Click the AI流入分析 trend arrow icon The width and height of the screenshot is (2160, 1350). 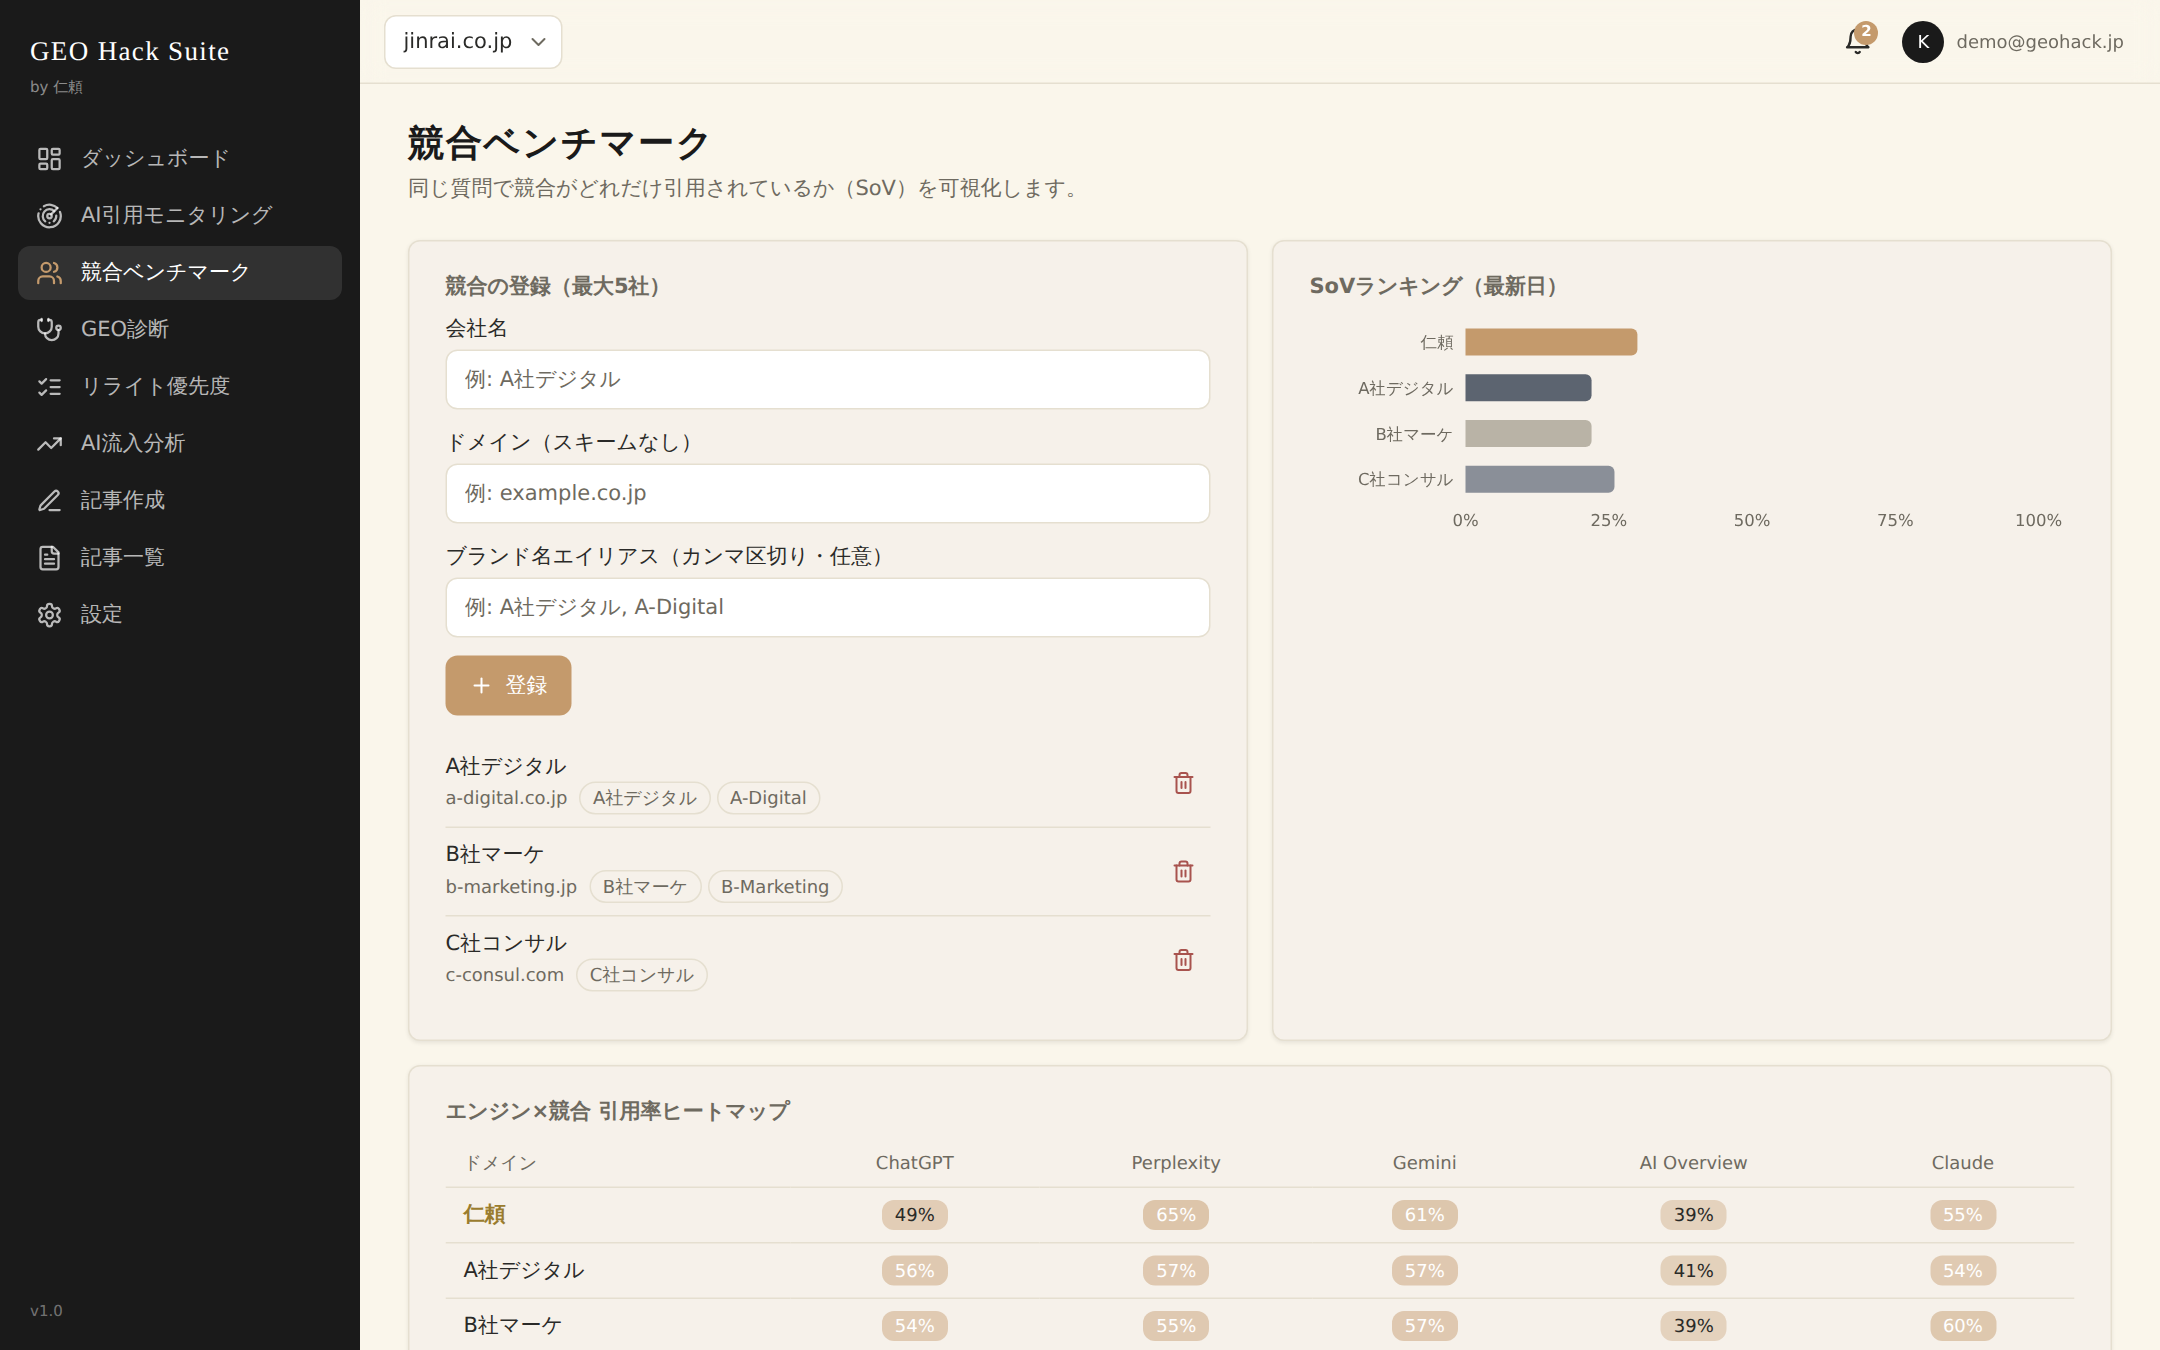(x=49, y=444)
